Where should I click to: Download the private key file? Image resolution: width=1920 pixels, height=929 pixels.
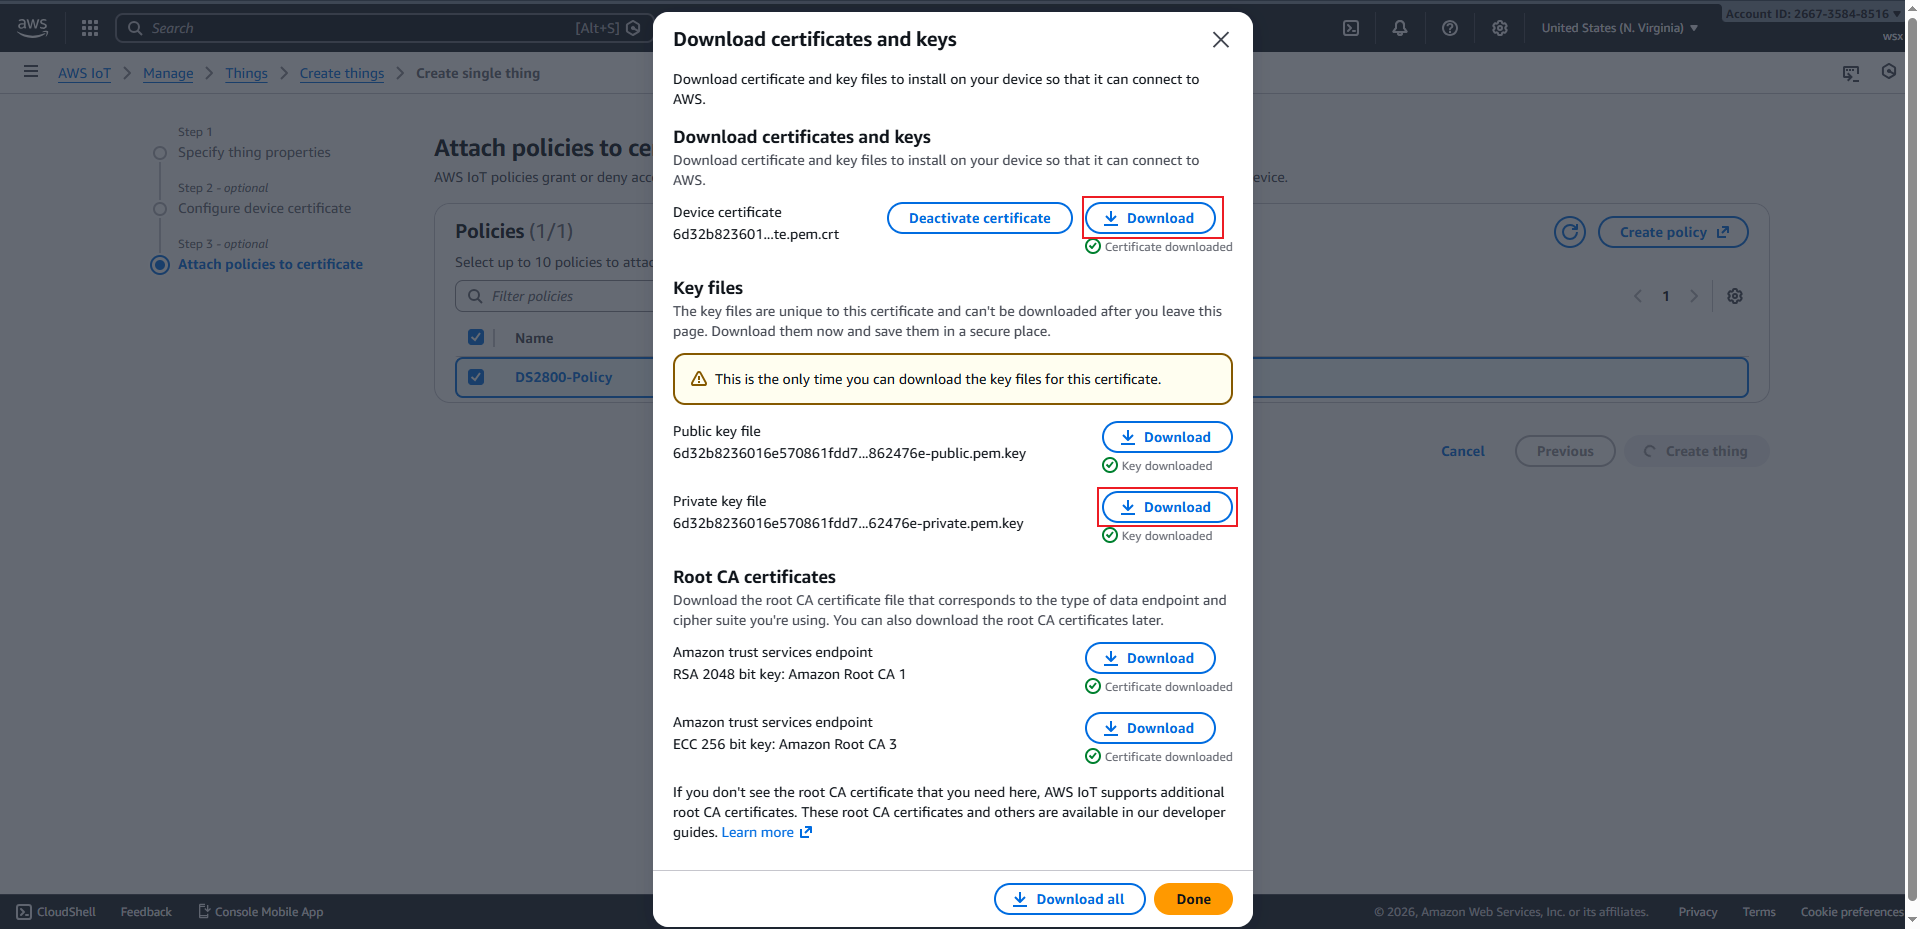[1167, 507]
